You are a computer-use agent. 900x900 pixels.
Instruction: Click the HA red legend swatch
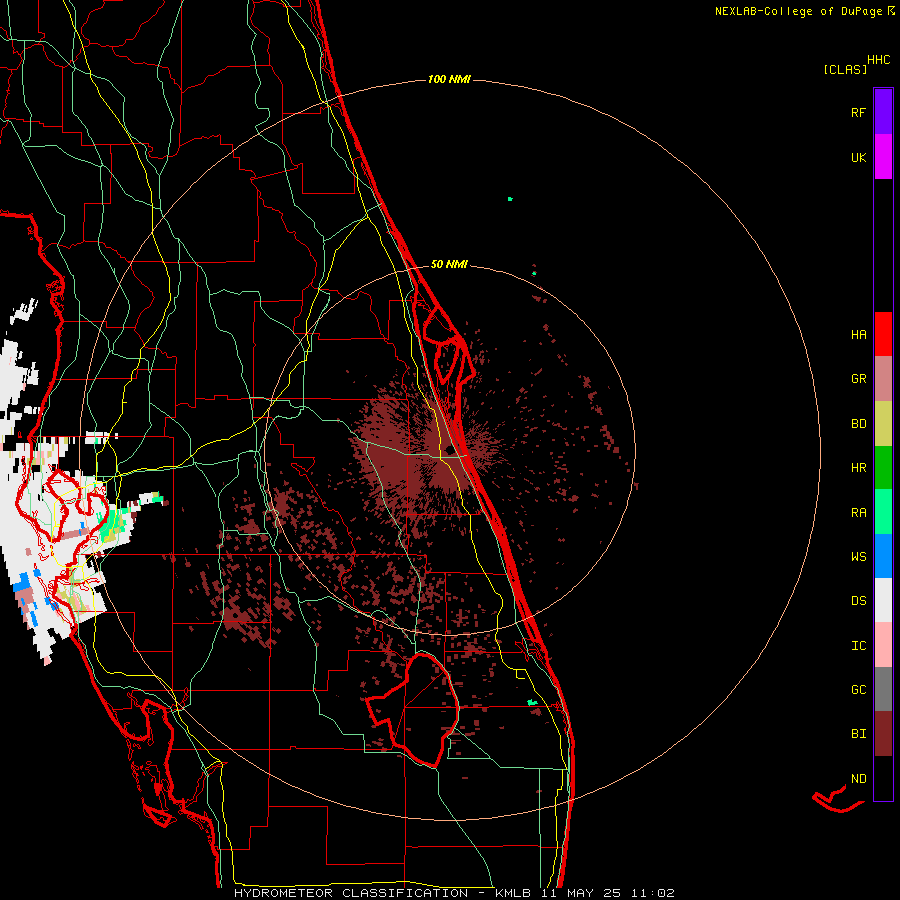[883, 334]
